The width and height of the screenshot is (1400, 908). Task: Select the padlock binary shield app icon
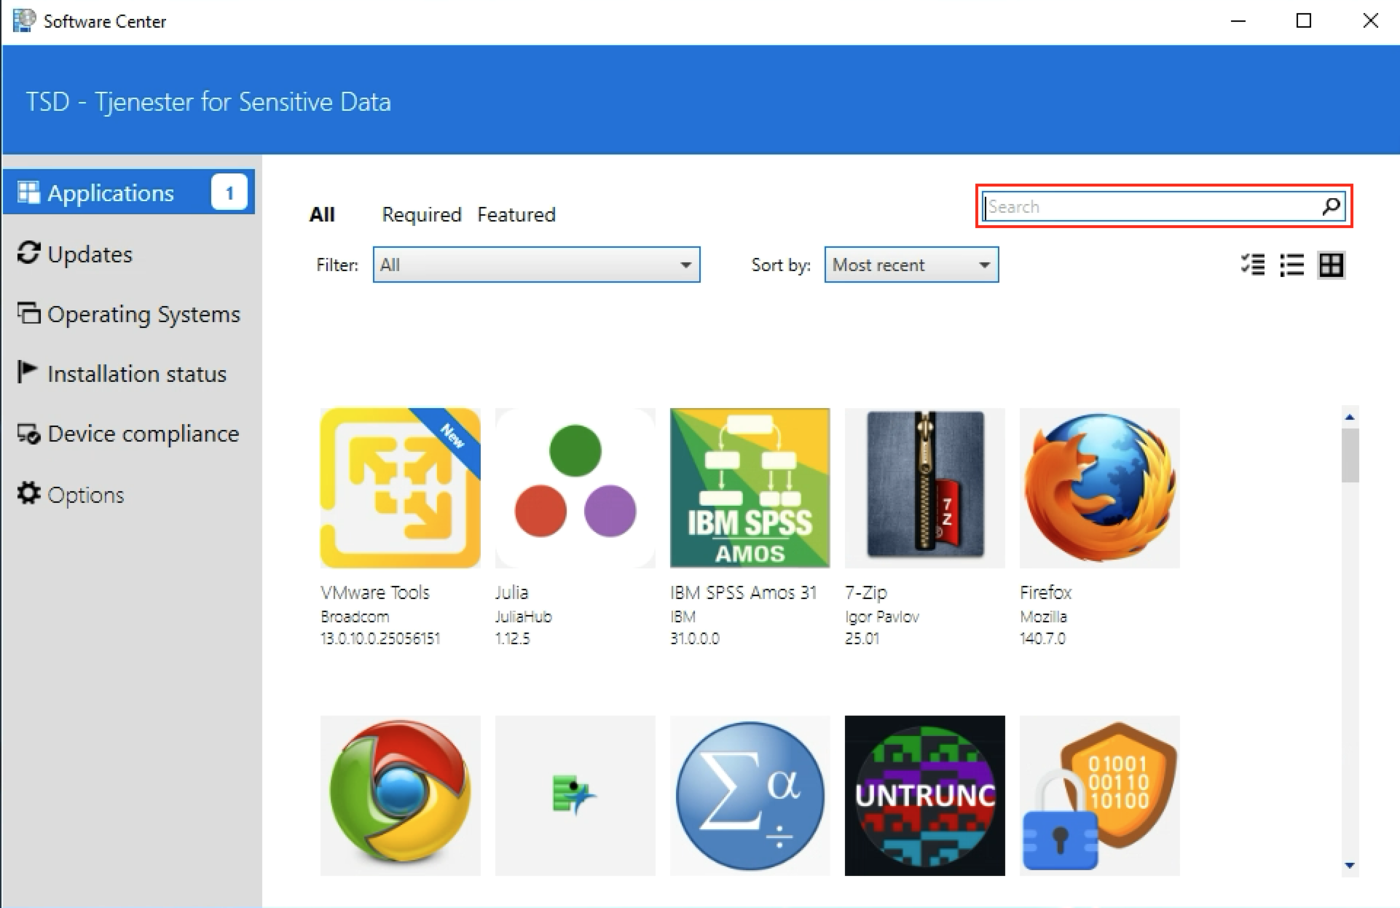coord(1100,796)
